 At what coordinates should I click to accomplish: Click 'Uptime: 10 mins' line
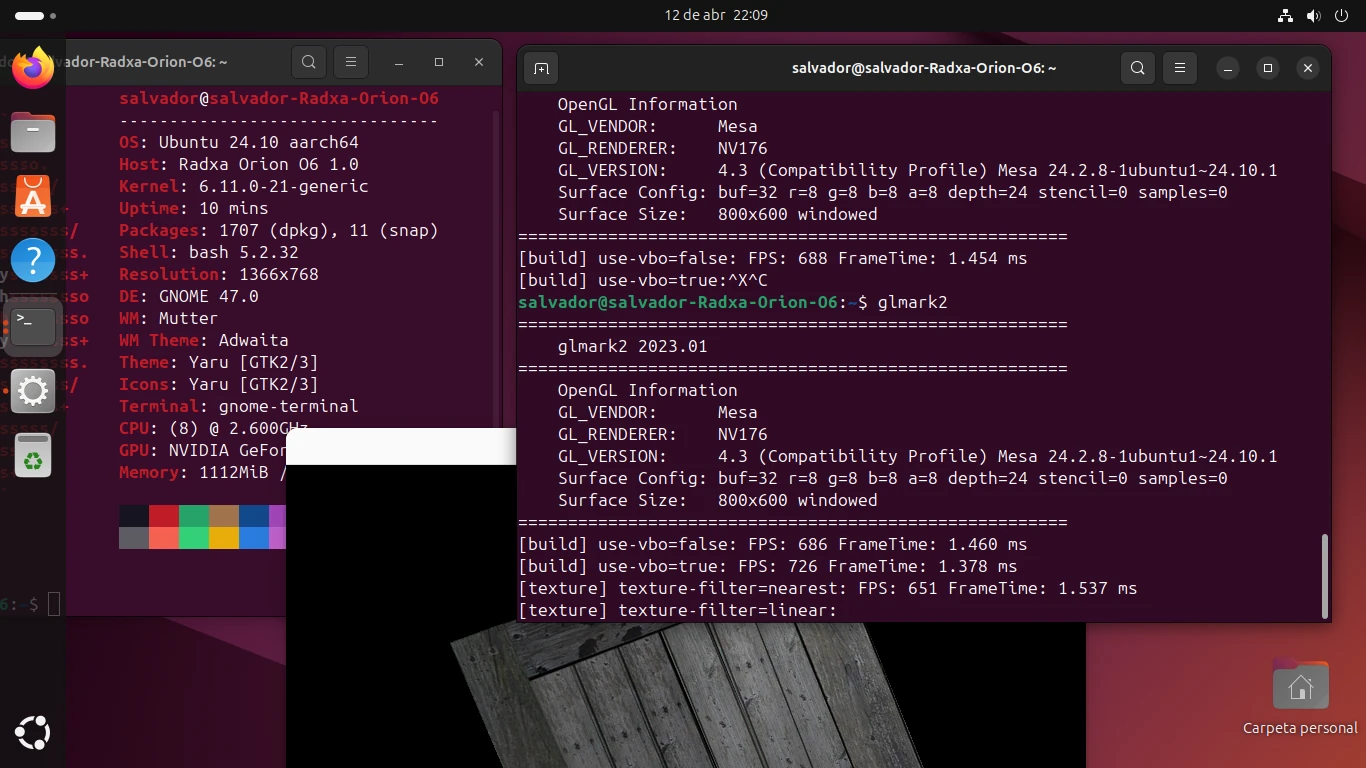pos(193,208)
